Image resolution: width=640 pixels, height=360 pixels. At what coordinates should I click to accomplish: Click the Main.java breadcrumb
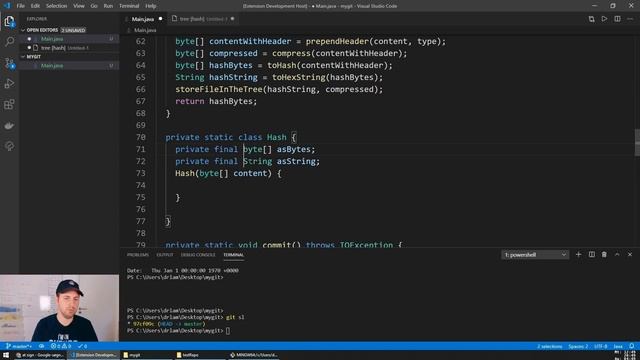[x=145, y=30]
